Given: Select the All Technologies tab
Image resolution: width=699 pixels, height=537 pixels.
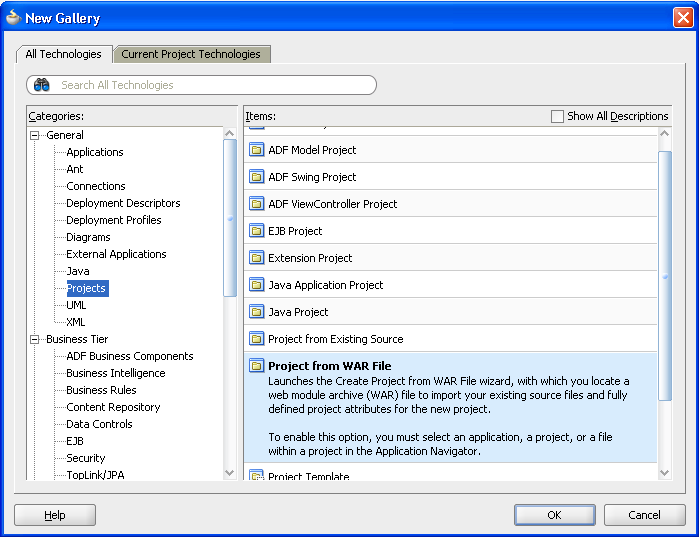Looking at the screenshot, I should click(63, 54).
